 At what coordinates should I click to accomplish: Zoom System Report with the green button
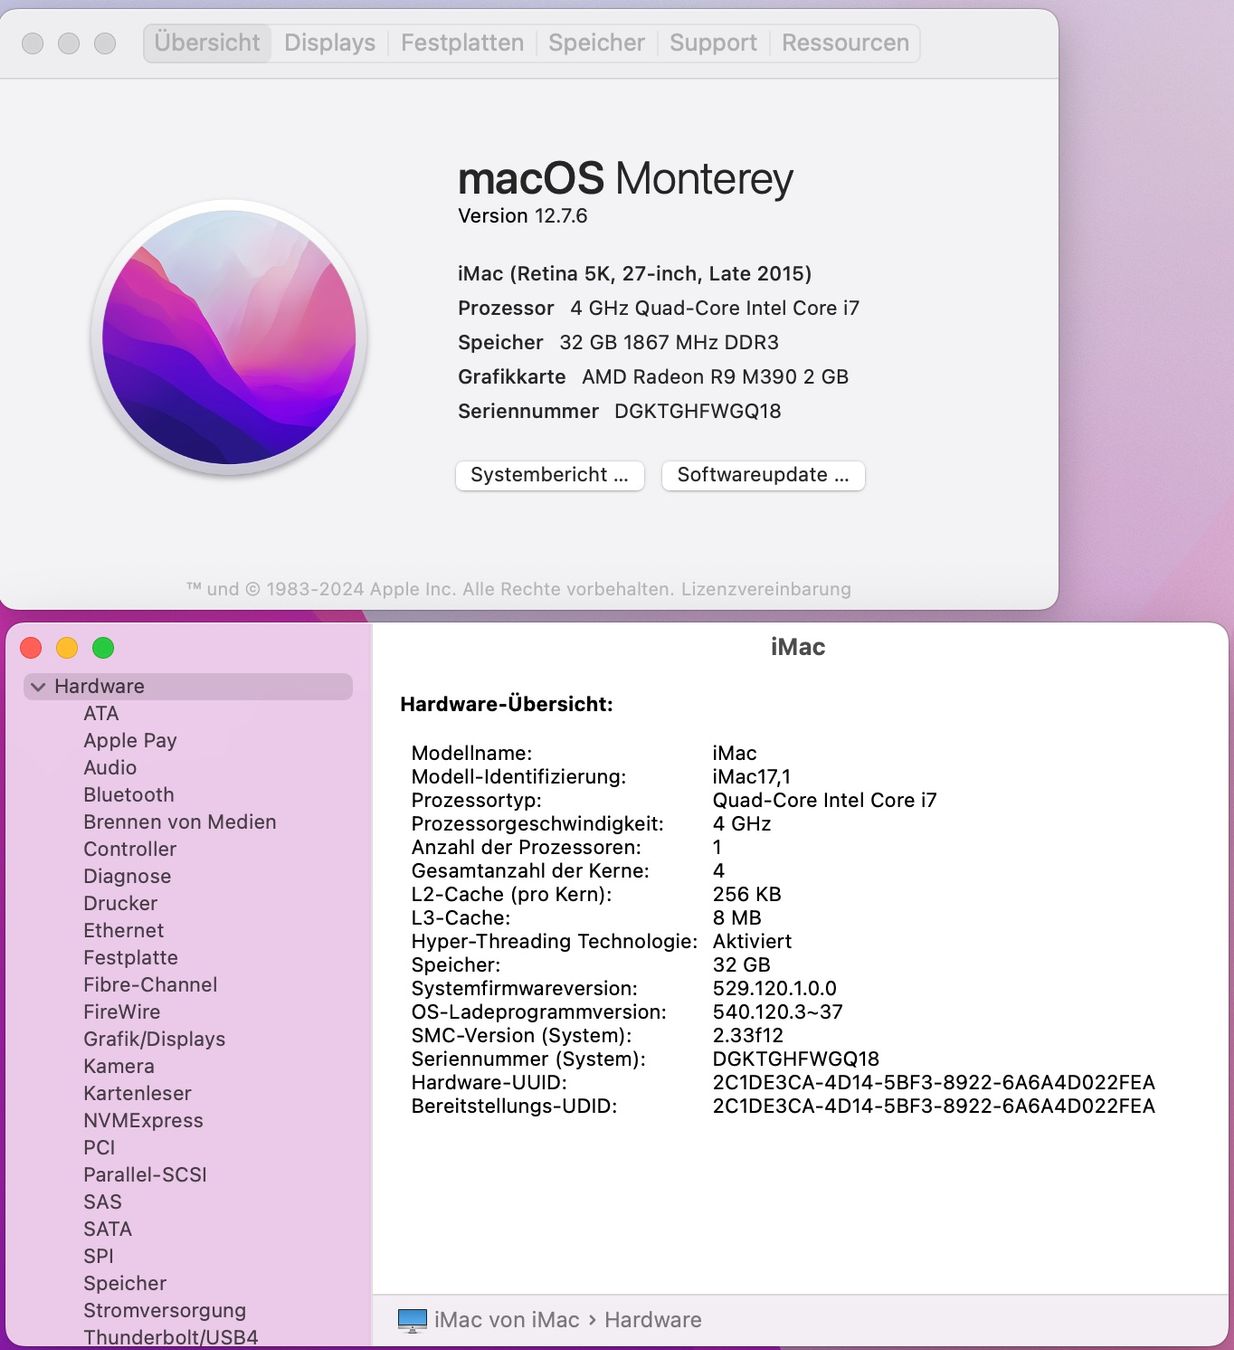(103, 648)
